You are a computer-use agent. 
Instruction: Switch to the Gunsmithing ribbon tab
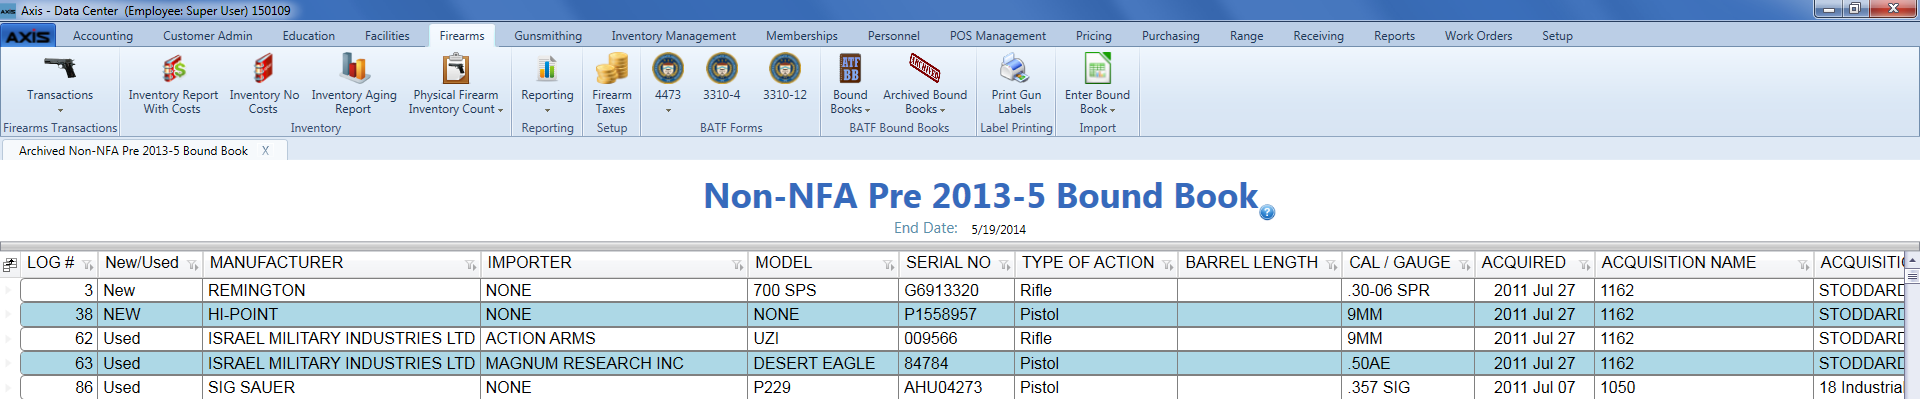[x=548, y=36]
